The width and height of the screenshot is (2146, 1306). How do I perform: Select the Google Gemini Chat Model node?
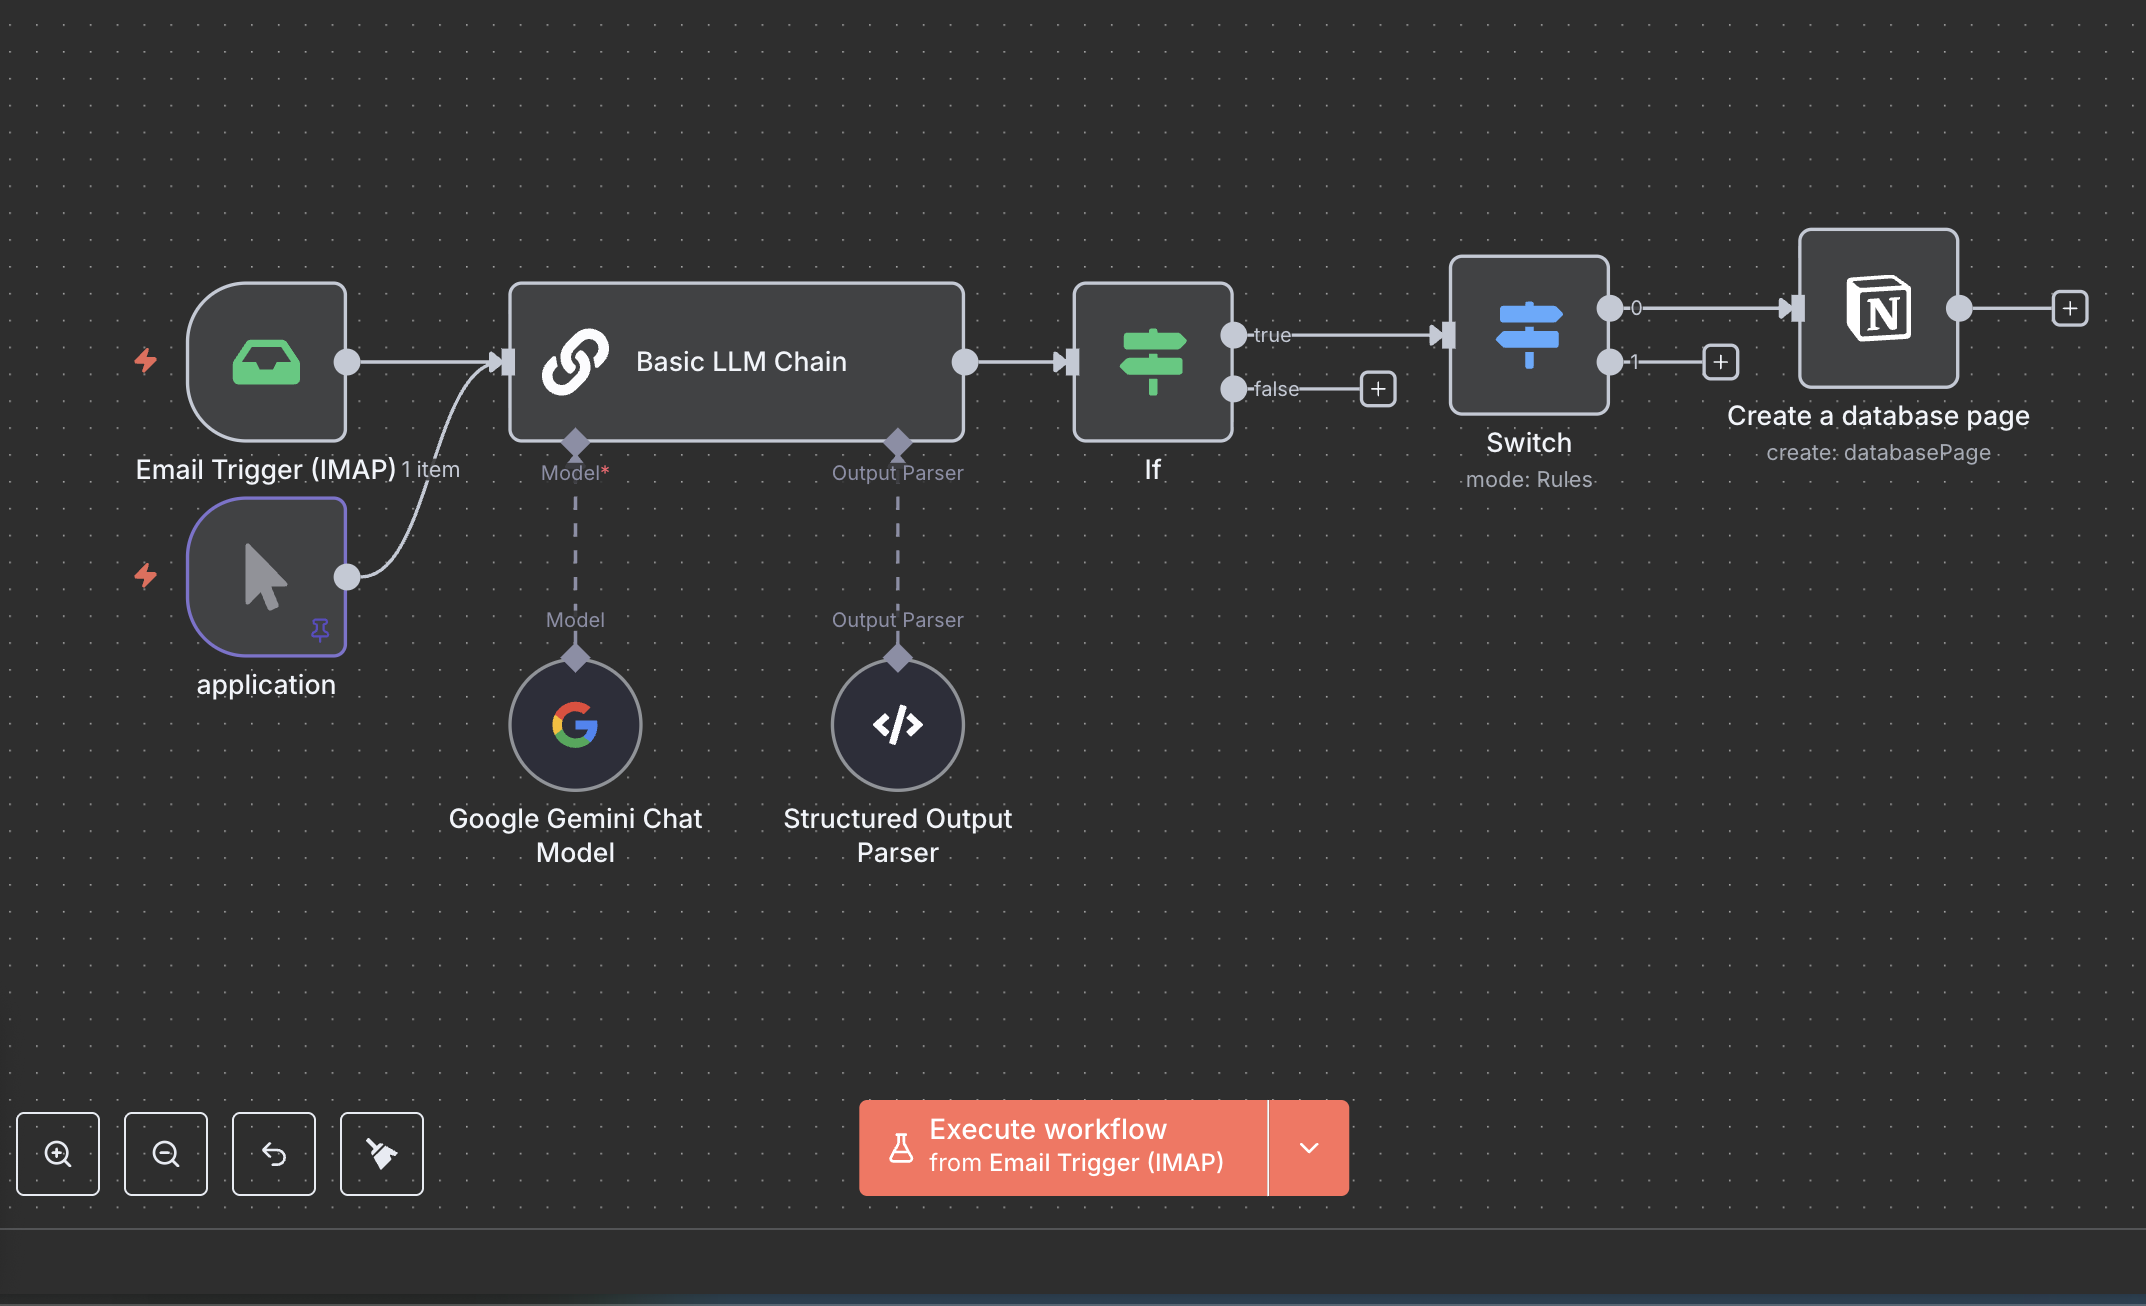[575, 725]
